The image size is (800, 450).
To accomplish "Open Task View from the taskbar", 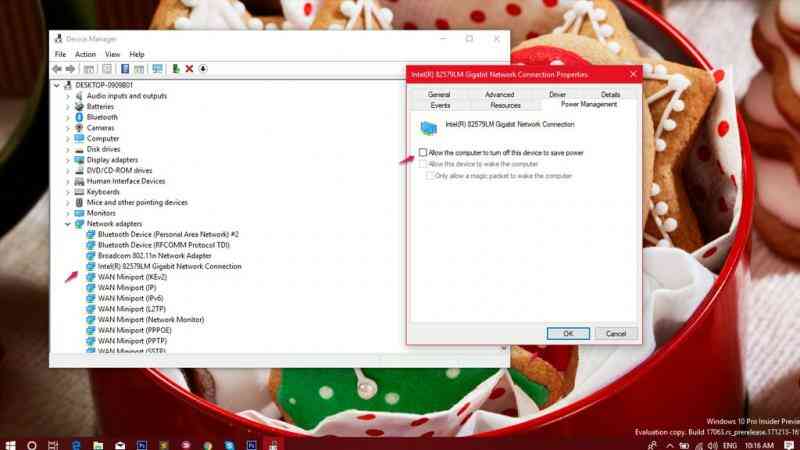I will [53, 445].
